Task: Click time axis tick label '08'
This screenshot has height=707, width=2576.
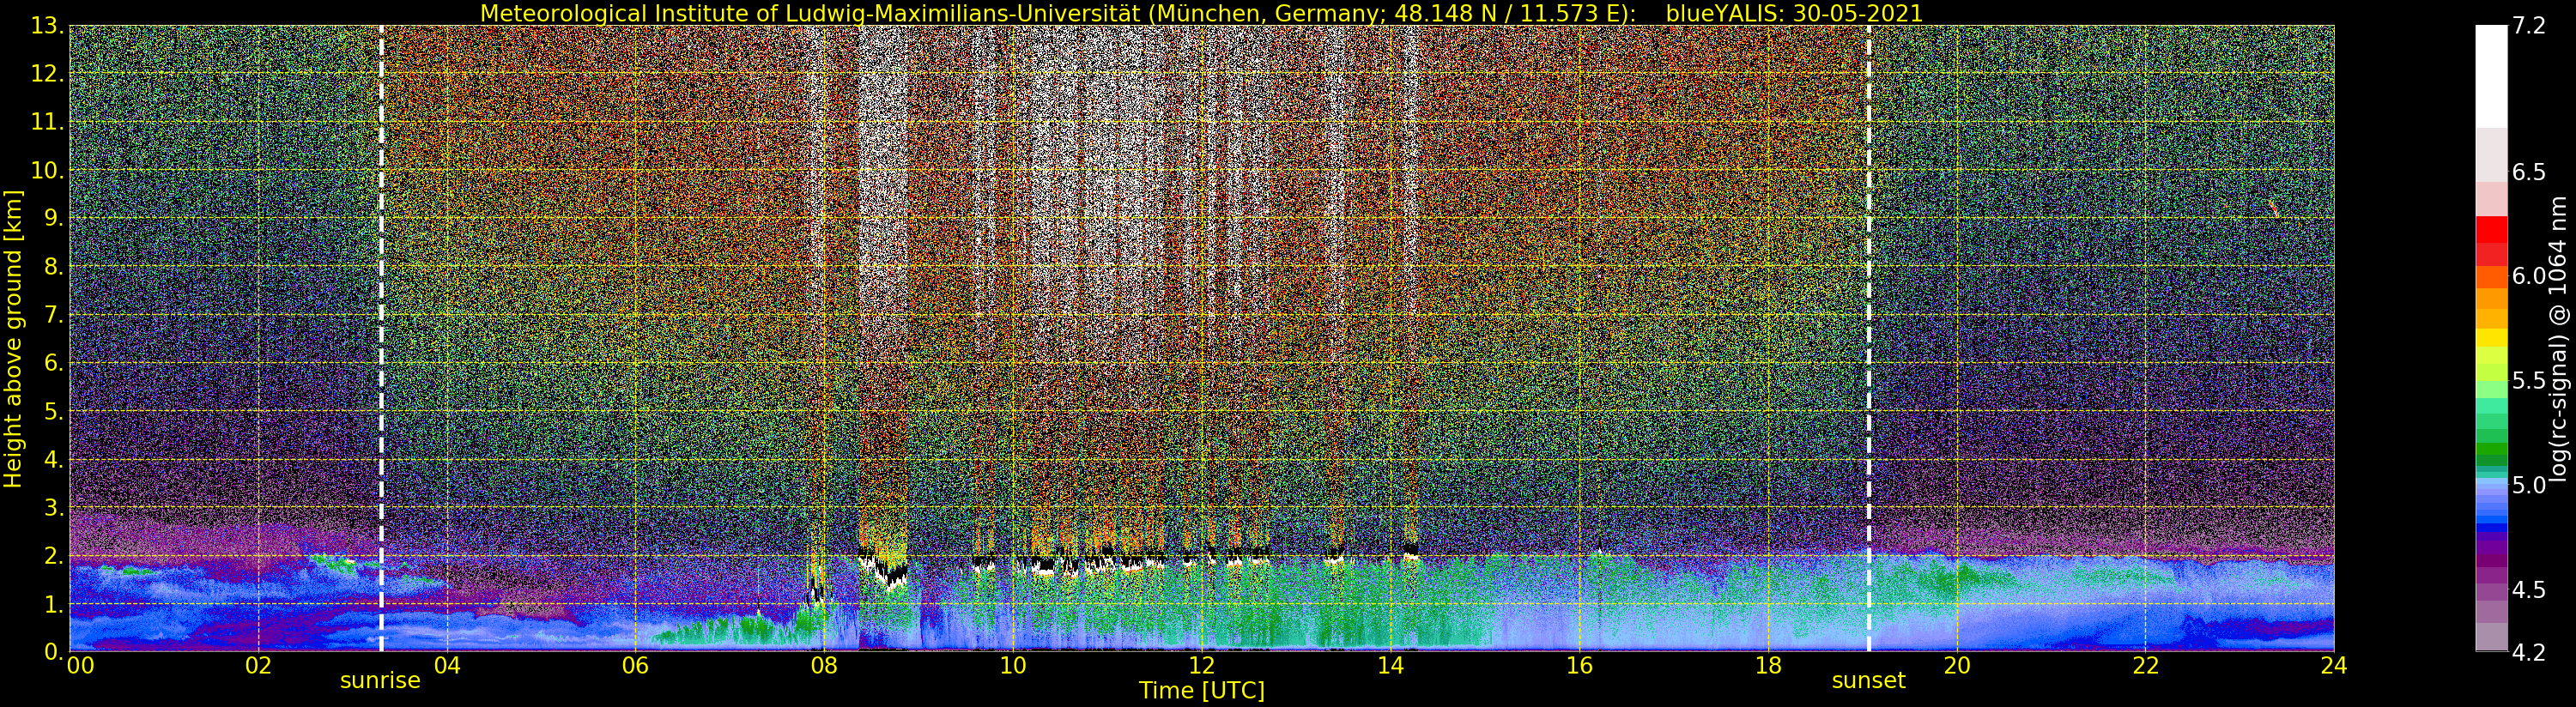Action: (824, 665)
